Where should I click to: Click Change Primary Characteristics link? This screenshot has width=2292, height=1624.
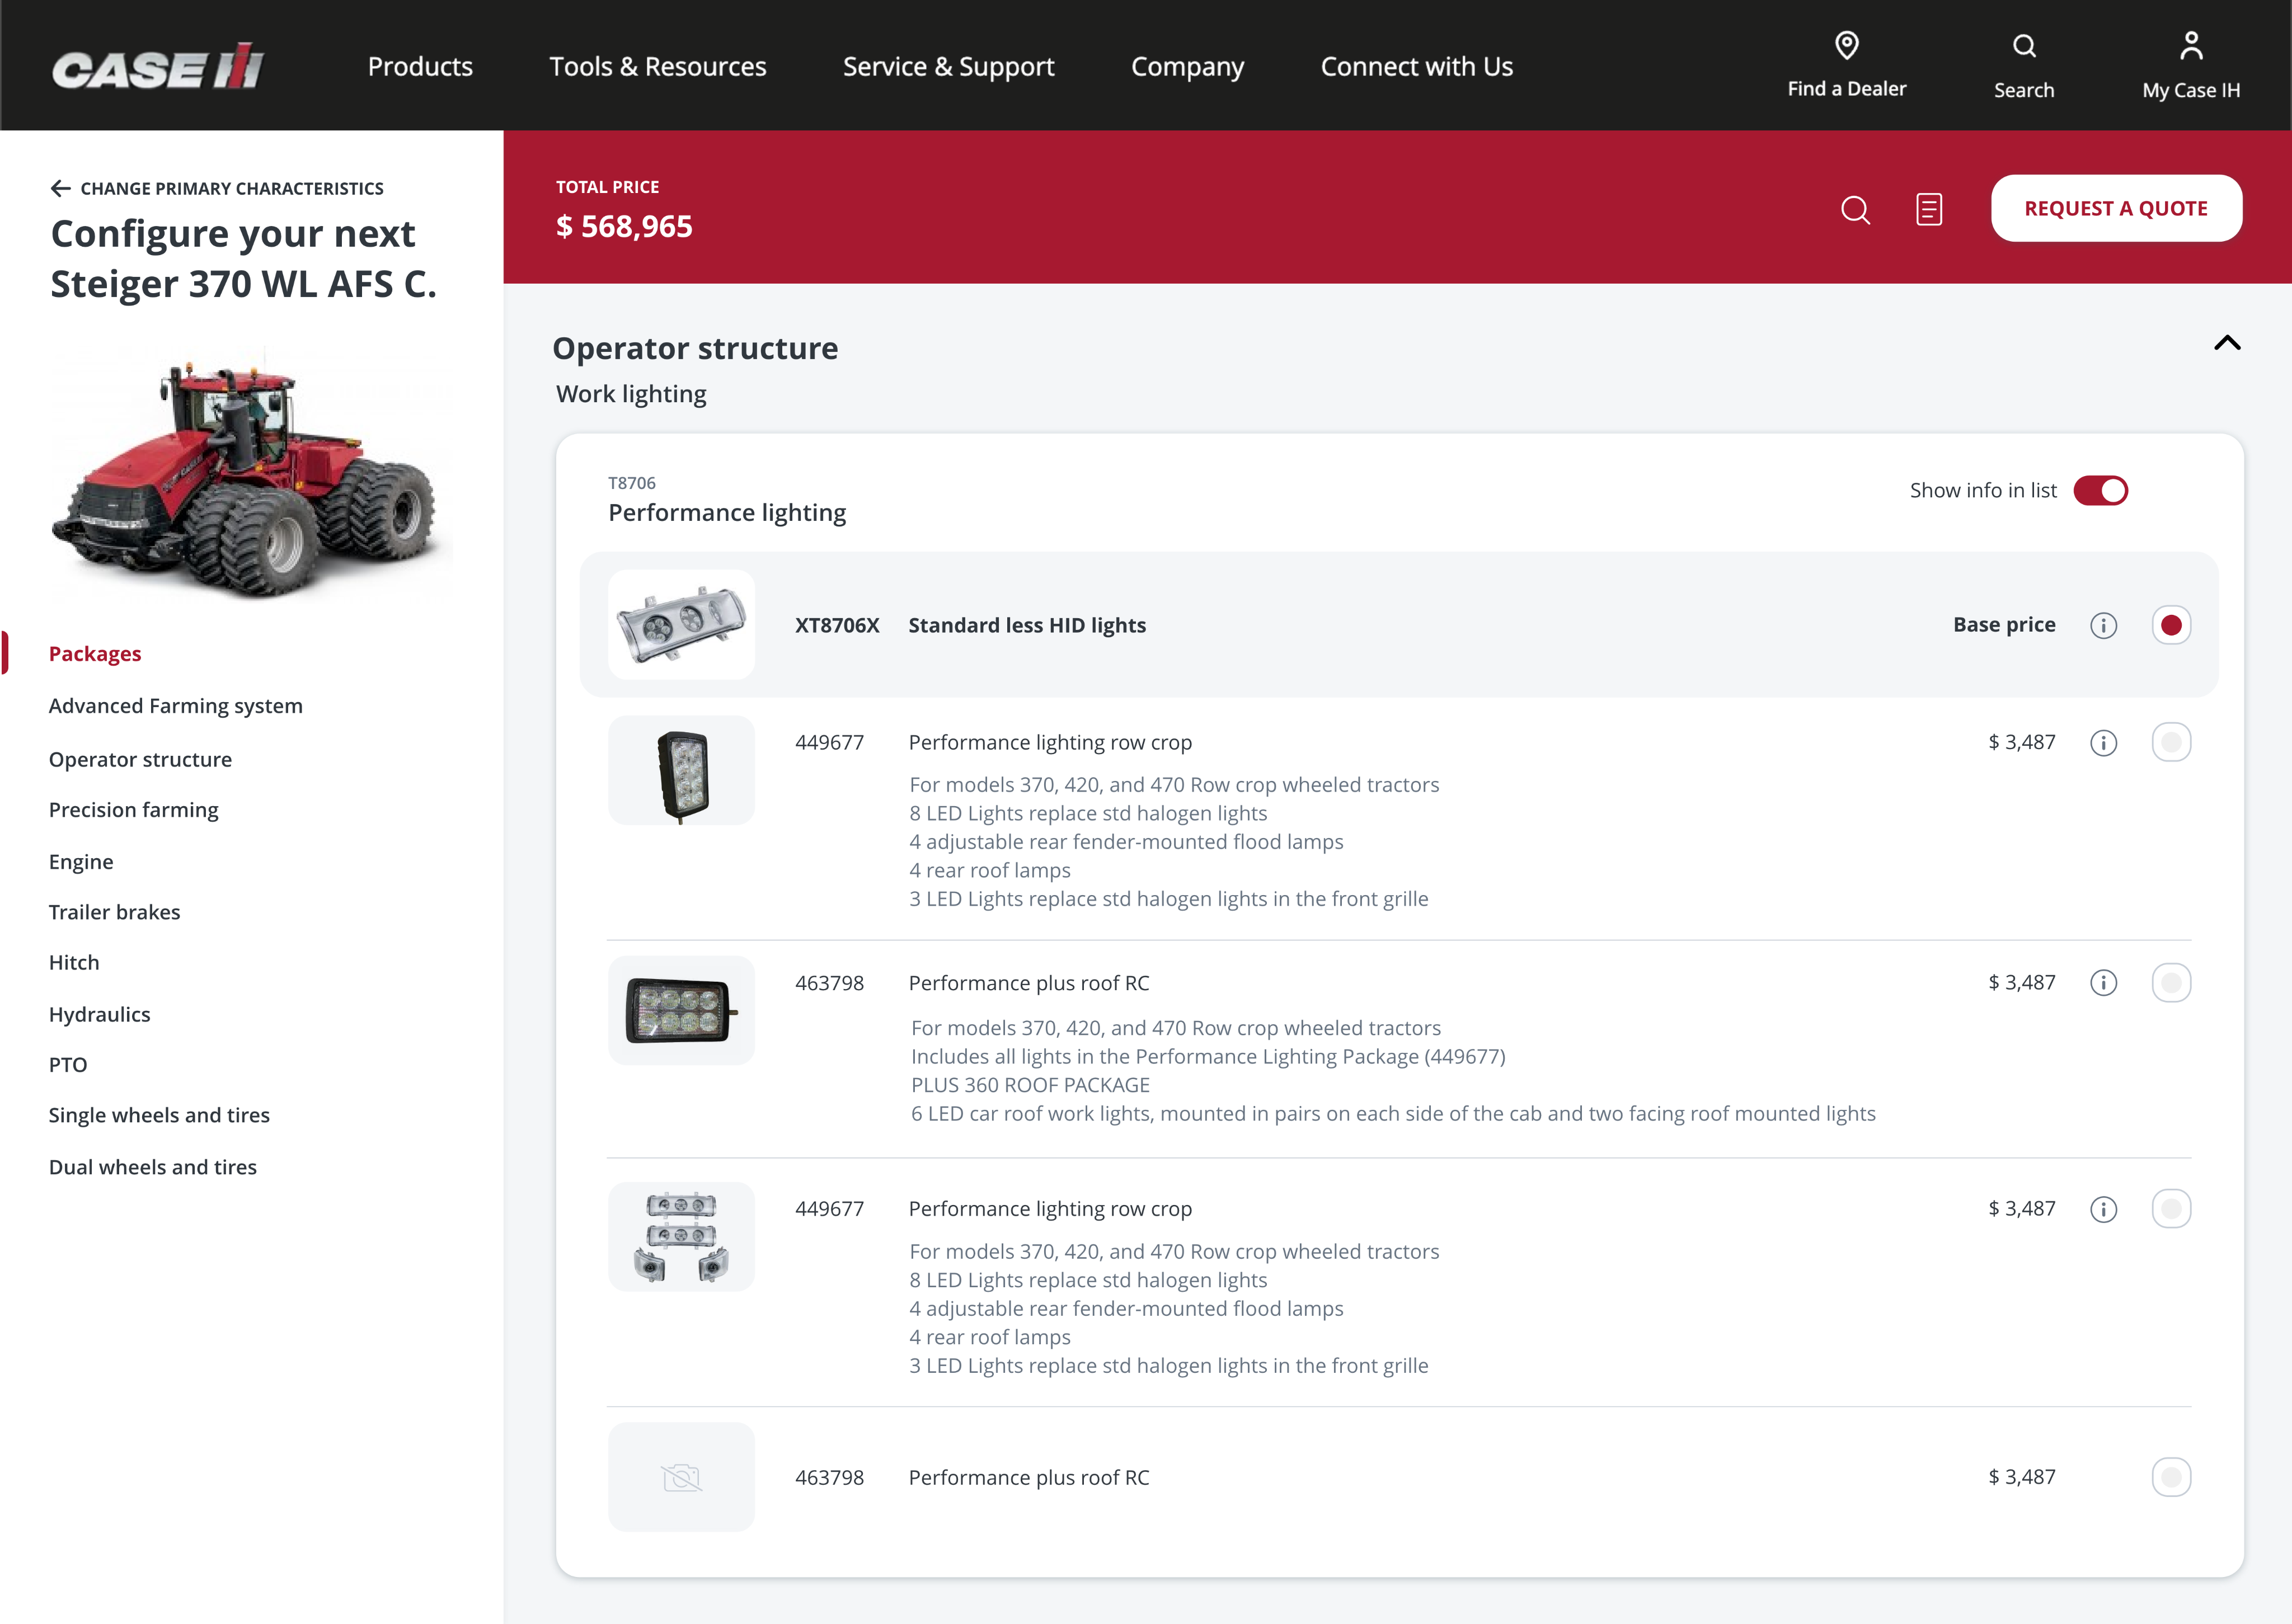pyautogui.click(x=232, y=188)
